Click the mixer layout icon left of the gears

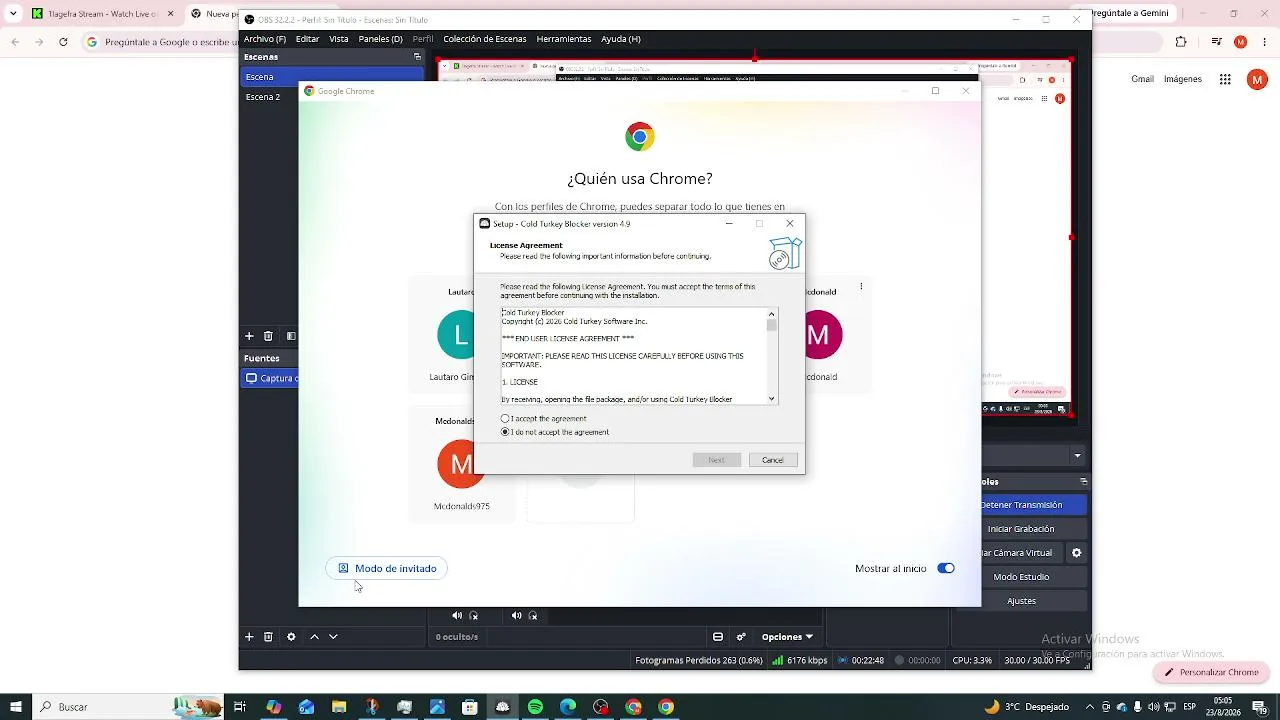point(718,637)
